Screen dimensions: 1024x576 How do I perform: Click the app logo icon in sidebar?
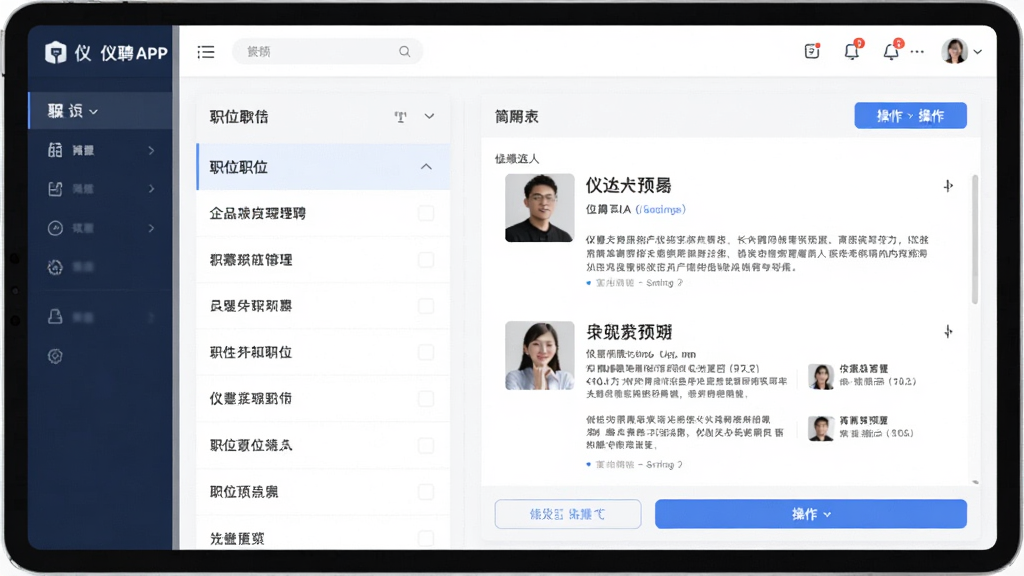[56, 52]
